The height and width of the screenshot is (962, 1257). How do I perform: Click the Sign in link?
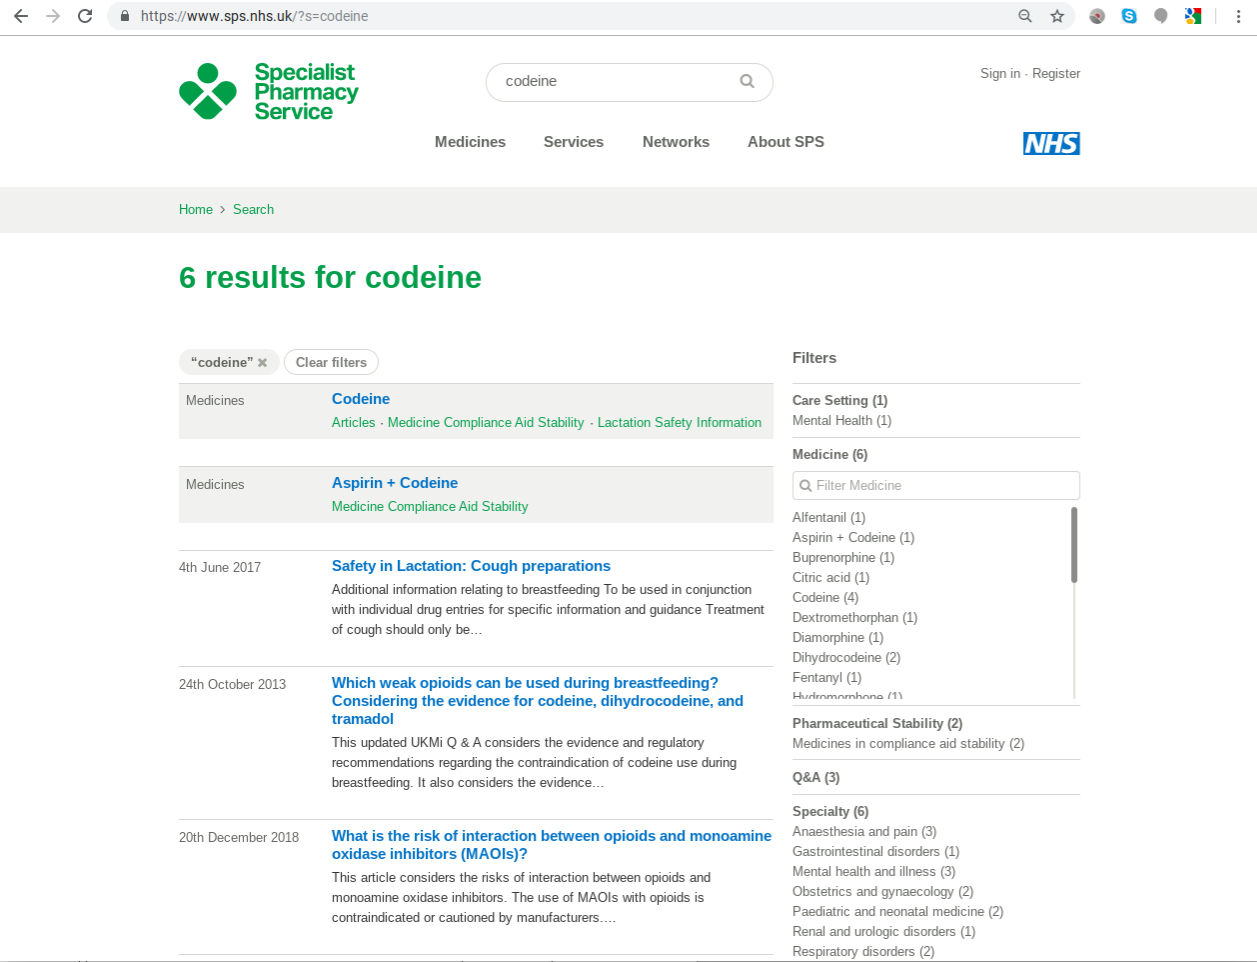click(1000, 73)
